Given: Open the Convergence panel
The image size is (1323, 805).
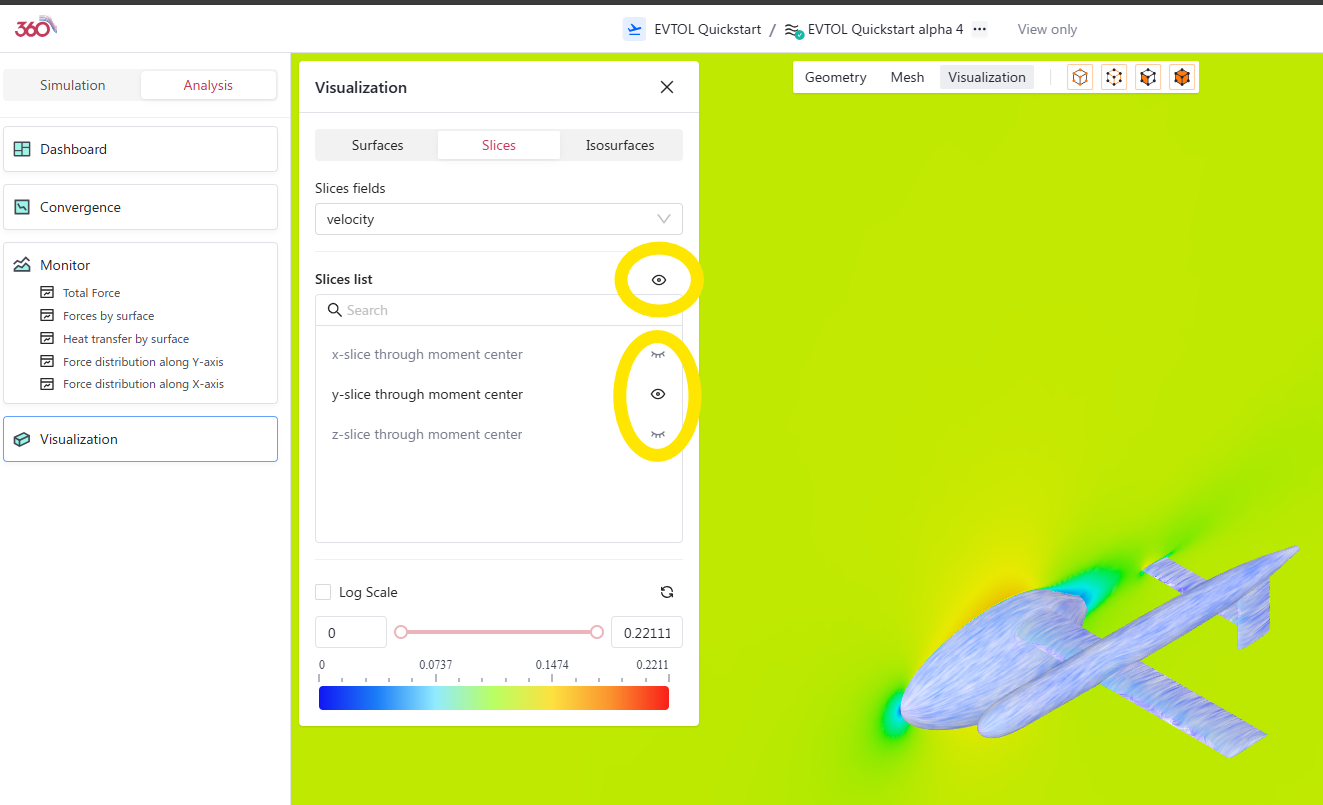Looking at the screenshot, I should (x=140, y=207).
